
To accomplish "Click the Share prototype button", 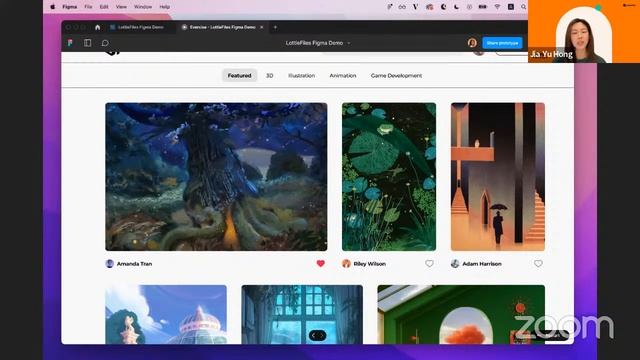I will pyautogui.click(x=502, y=43).
